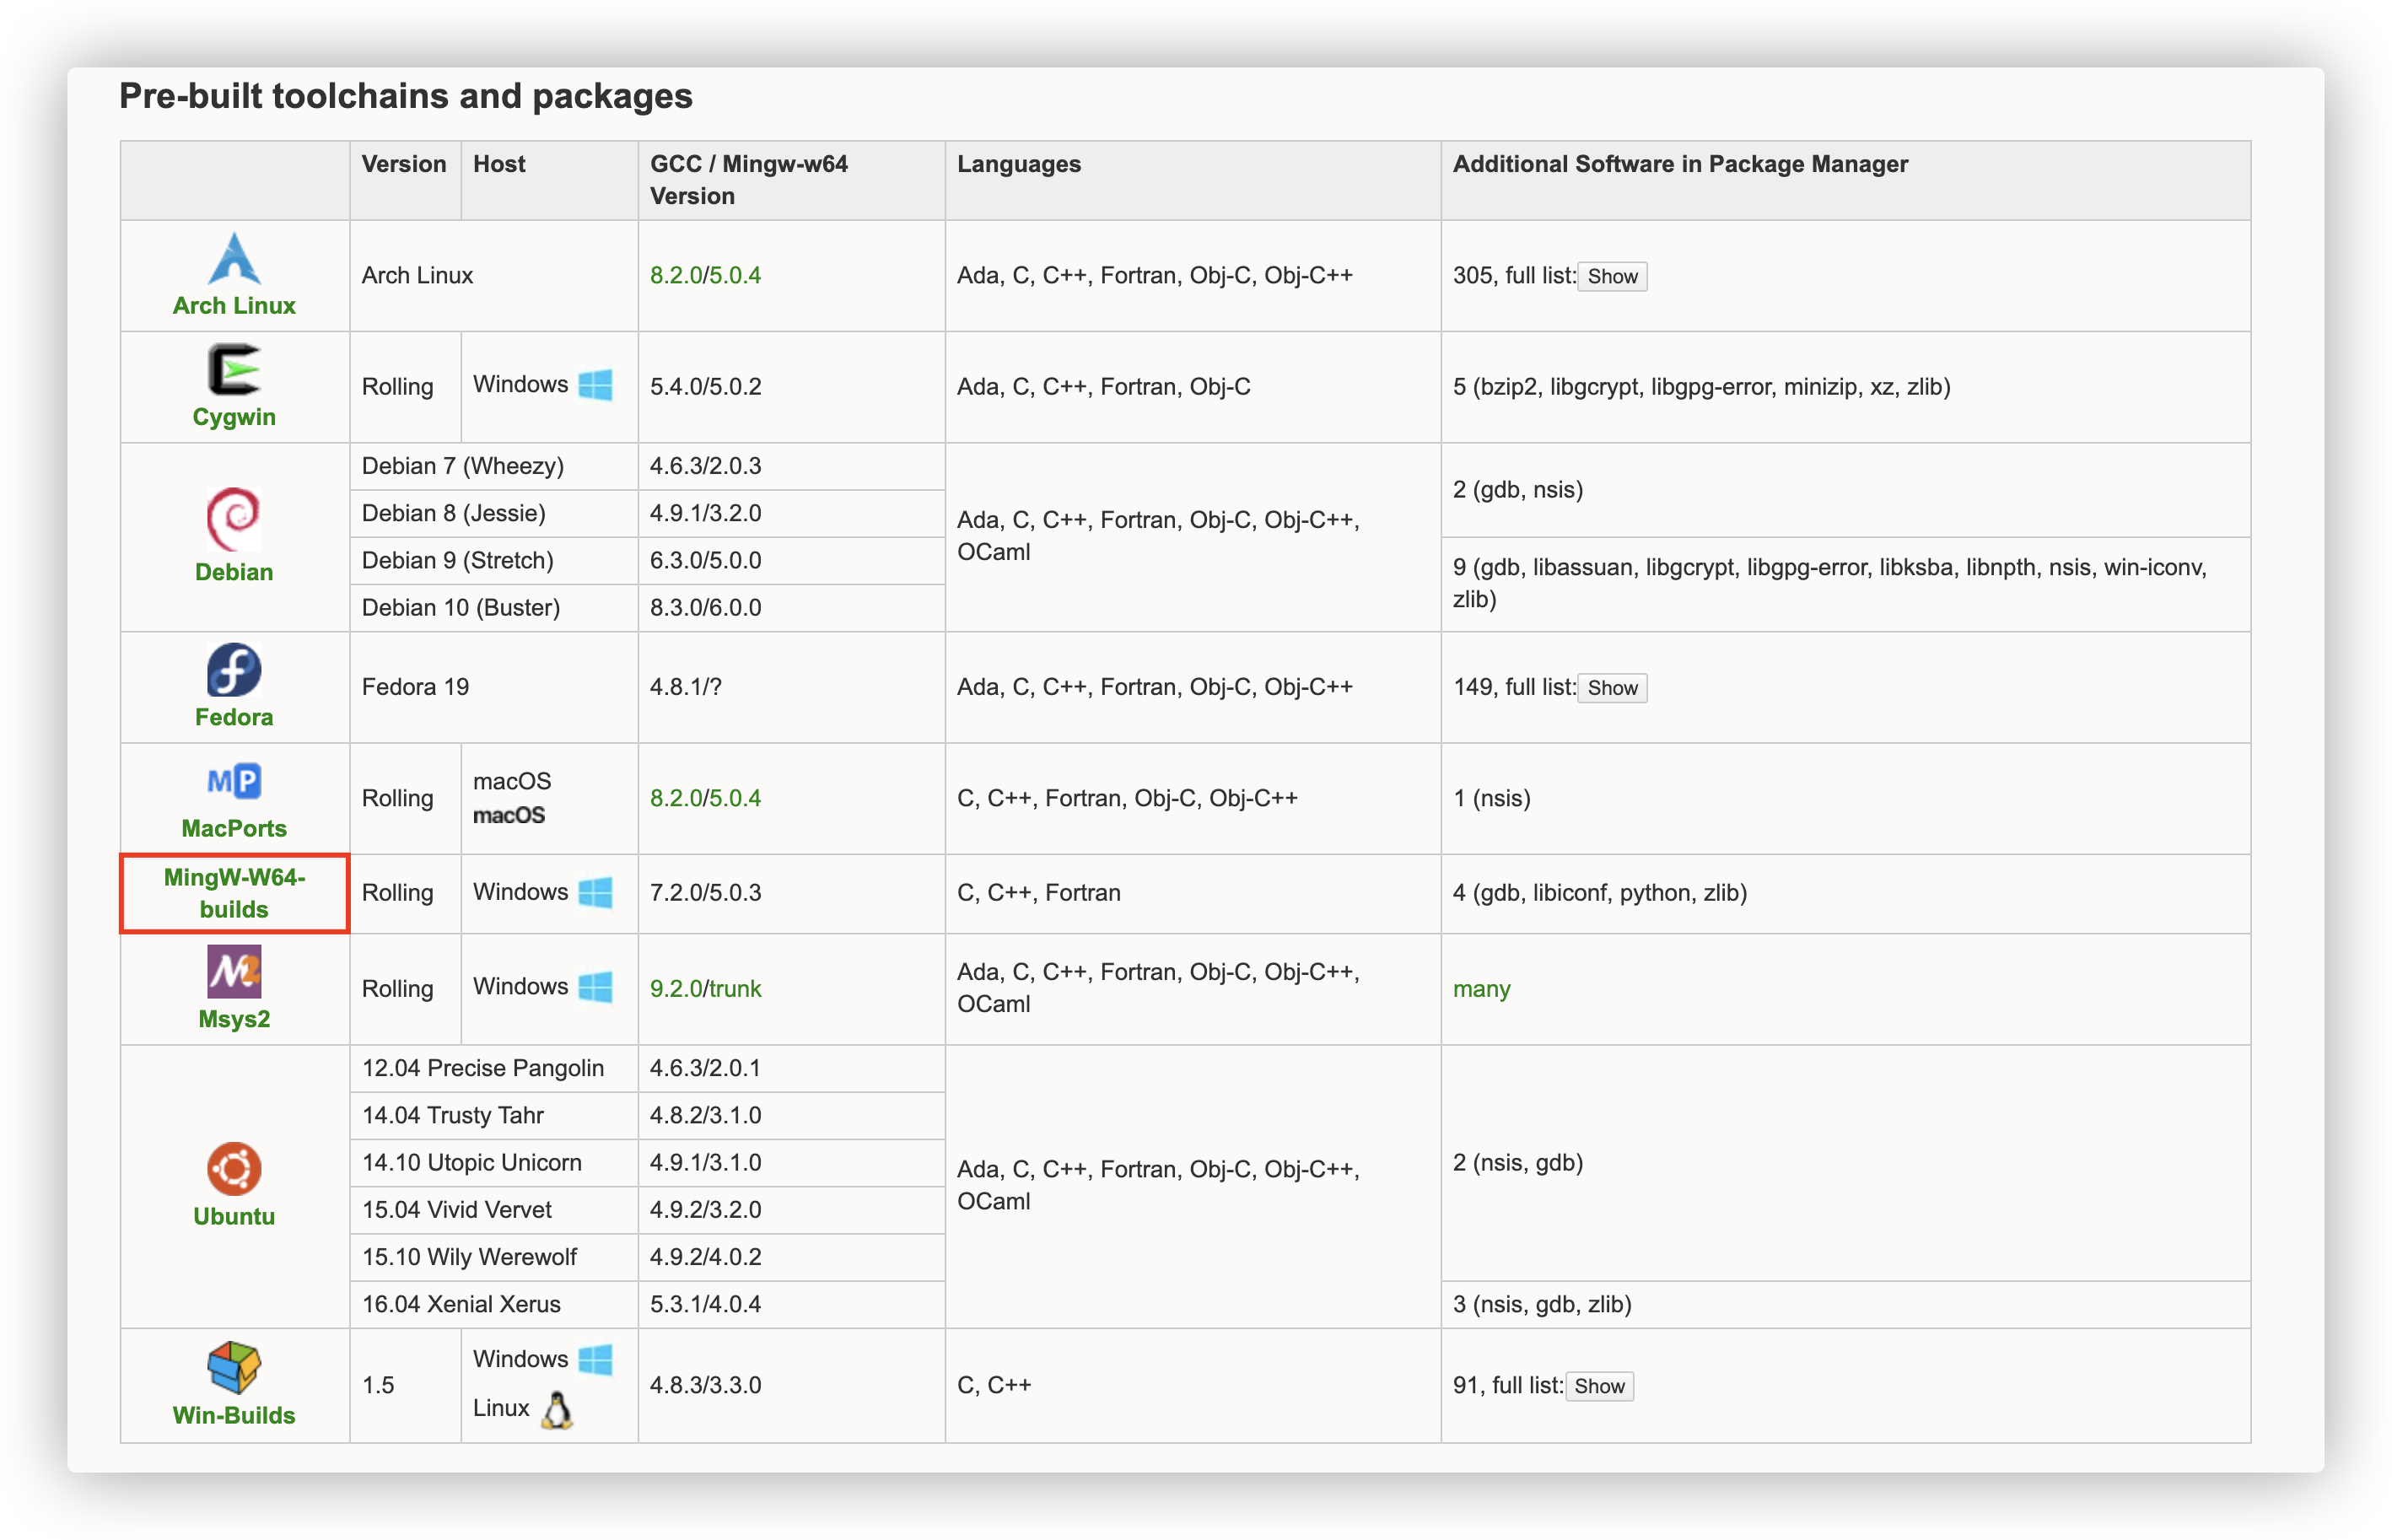Click the Win-Builds cube logo
Screen dimensions: 2392x1540
pos(234,1367)
